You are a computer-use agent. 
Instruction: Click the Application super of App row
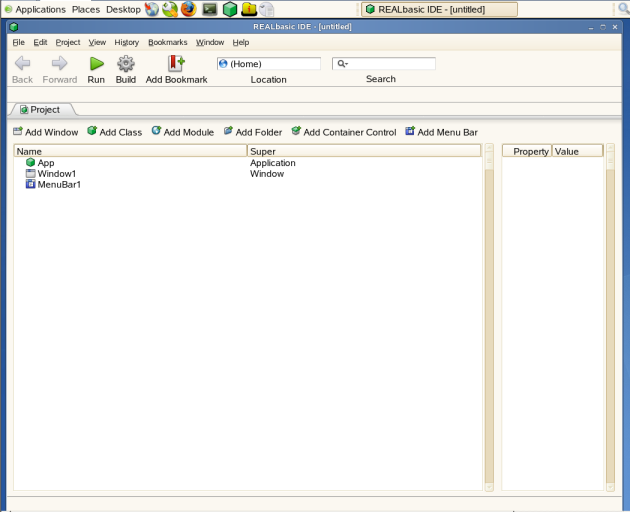(273, 163)
